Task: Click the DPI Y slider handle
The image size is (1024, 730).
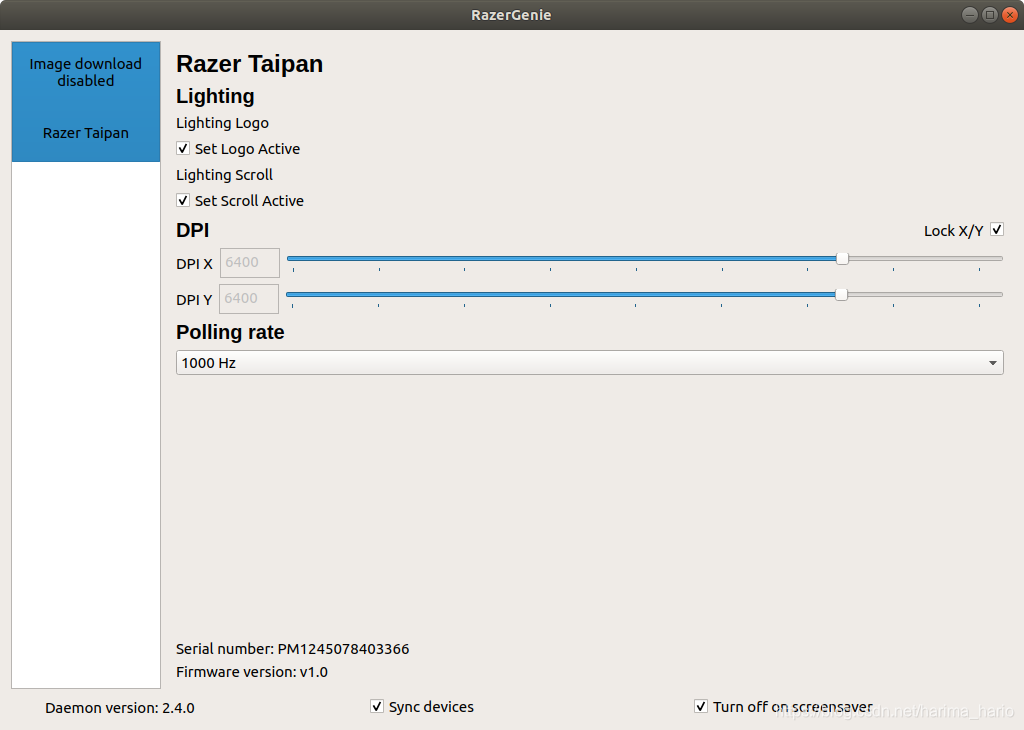Action: 842,294
